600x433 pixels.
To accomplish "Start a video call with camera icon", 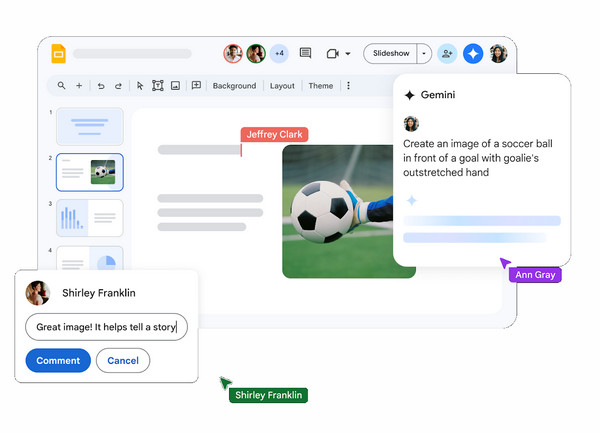I will pos(333,54).
